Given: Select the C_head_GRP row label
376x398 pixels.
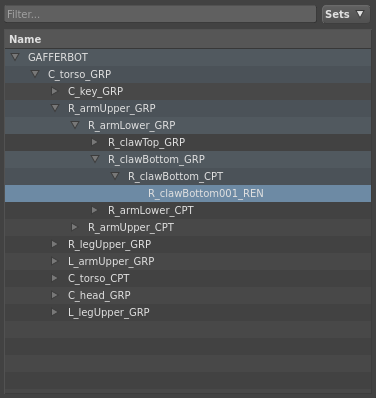Looking at the screenshot, I should (x=99, y=295).
